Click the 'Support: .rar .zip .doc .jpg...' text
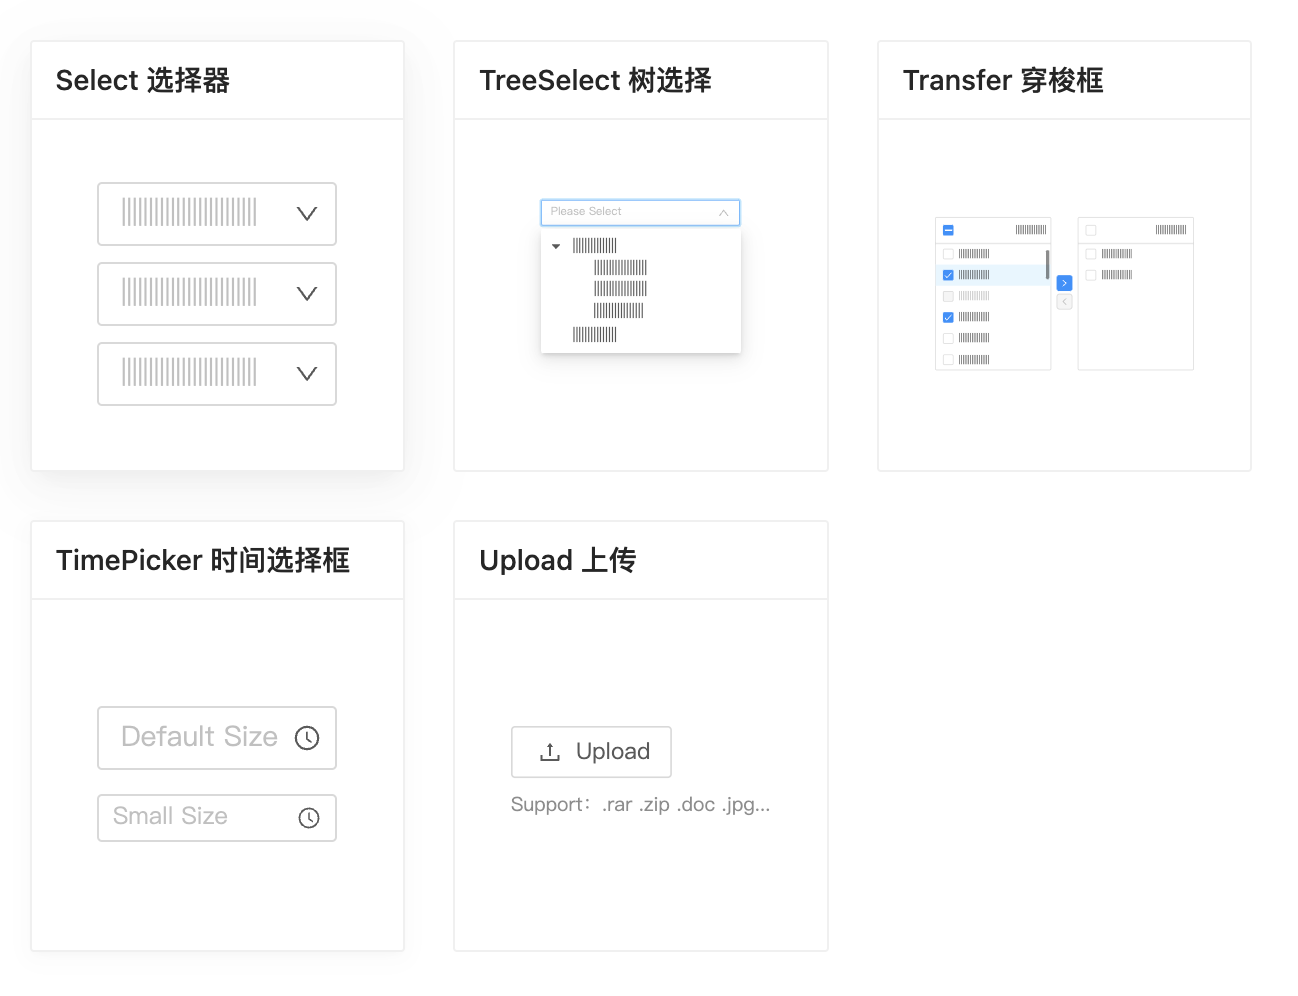Image resolution: width=1298 pixels, height=996 pixels. 640,805
